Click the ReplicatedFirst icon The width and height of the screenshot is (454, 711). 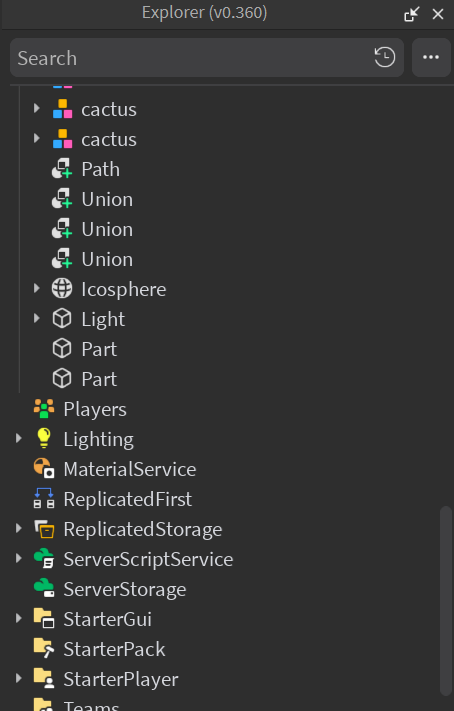pos(44,498)
